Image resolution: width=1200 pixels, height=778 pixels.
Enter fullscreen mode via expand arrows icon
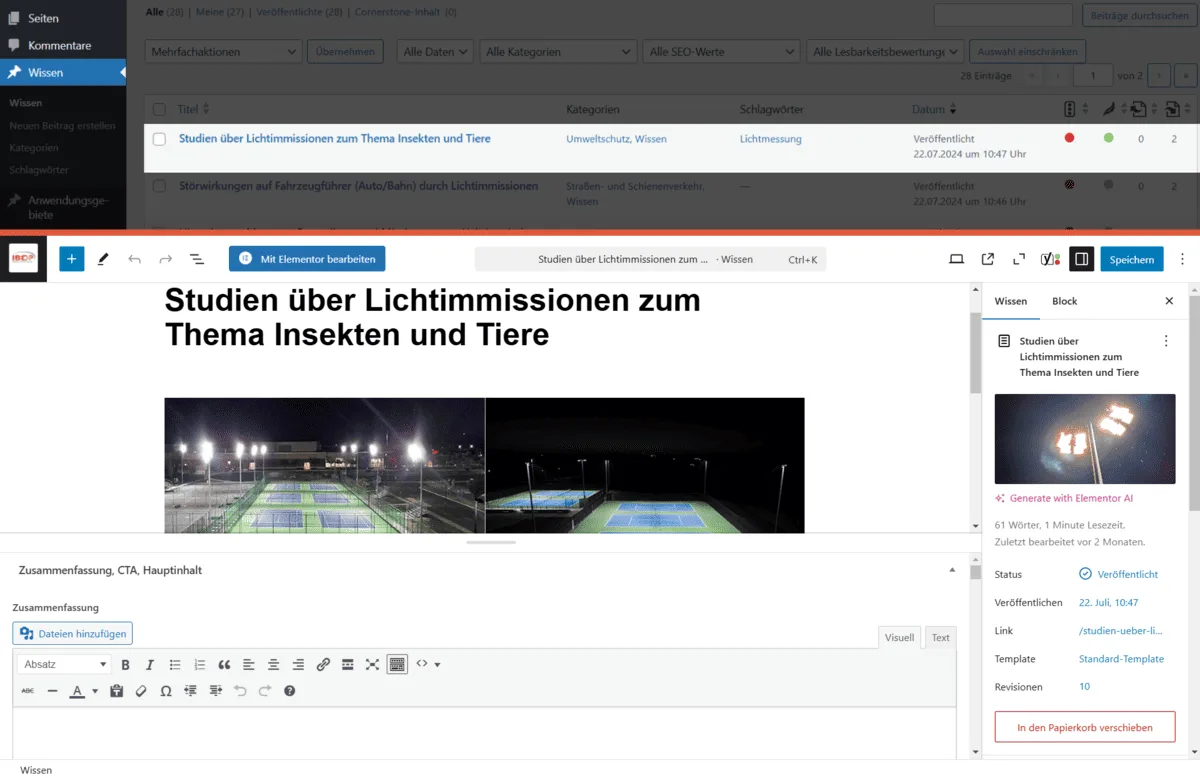(x=1019, y=259)
